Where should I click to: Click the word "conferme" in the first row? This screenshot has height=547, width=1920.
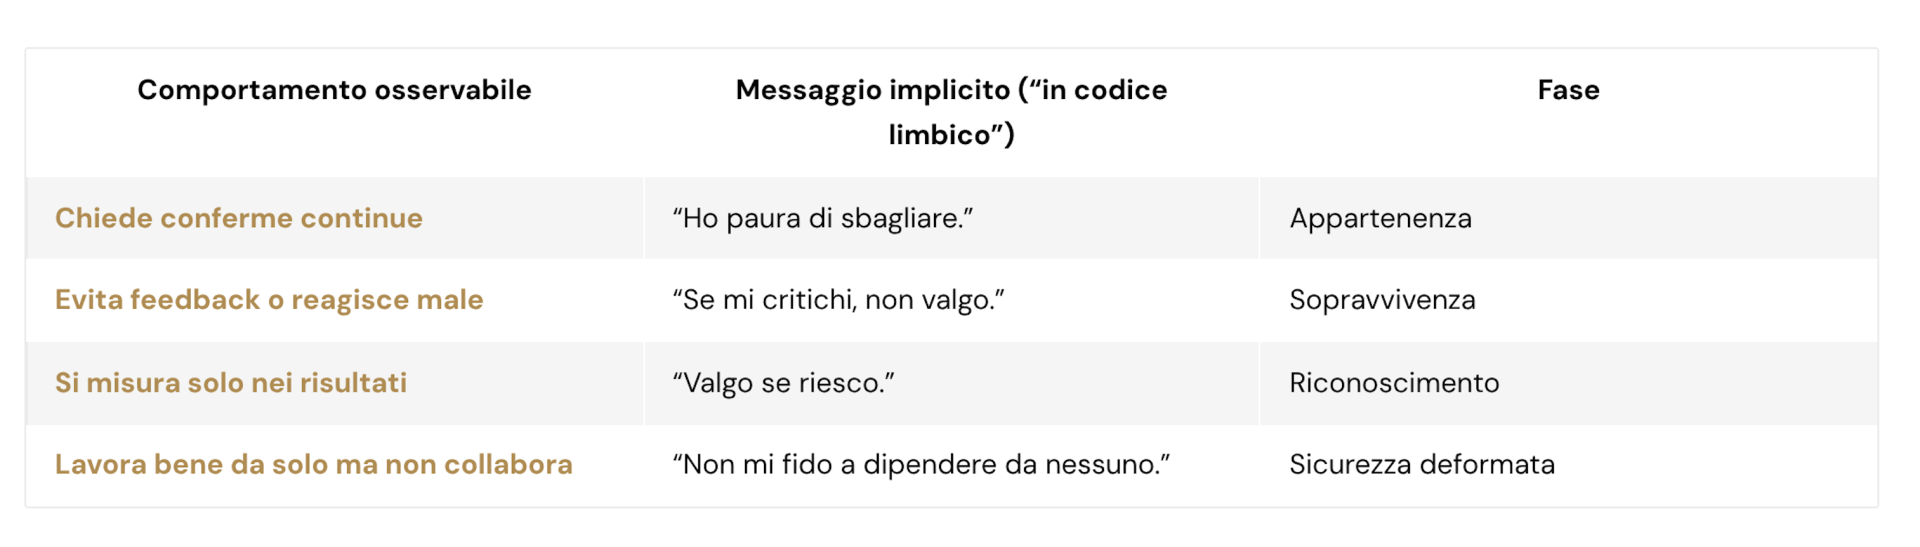coord(227,218)
